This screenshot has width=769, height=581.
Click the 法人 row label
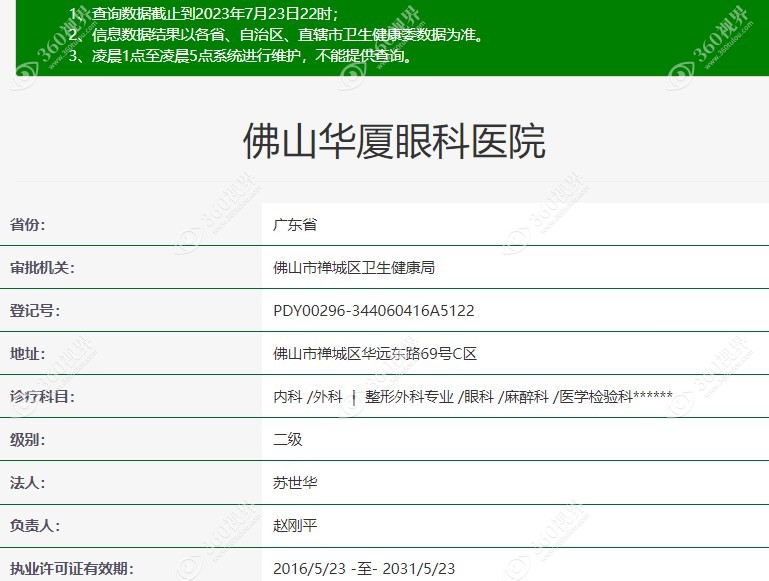[x=27, y=482]
